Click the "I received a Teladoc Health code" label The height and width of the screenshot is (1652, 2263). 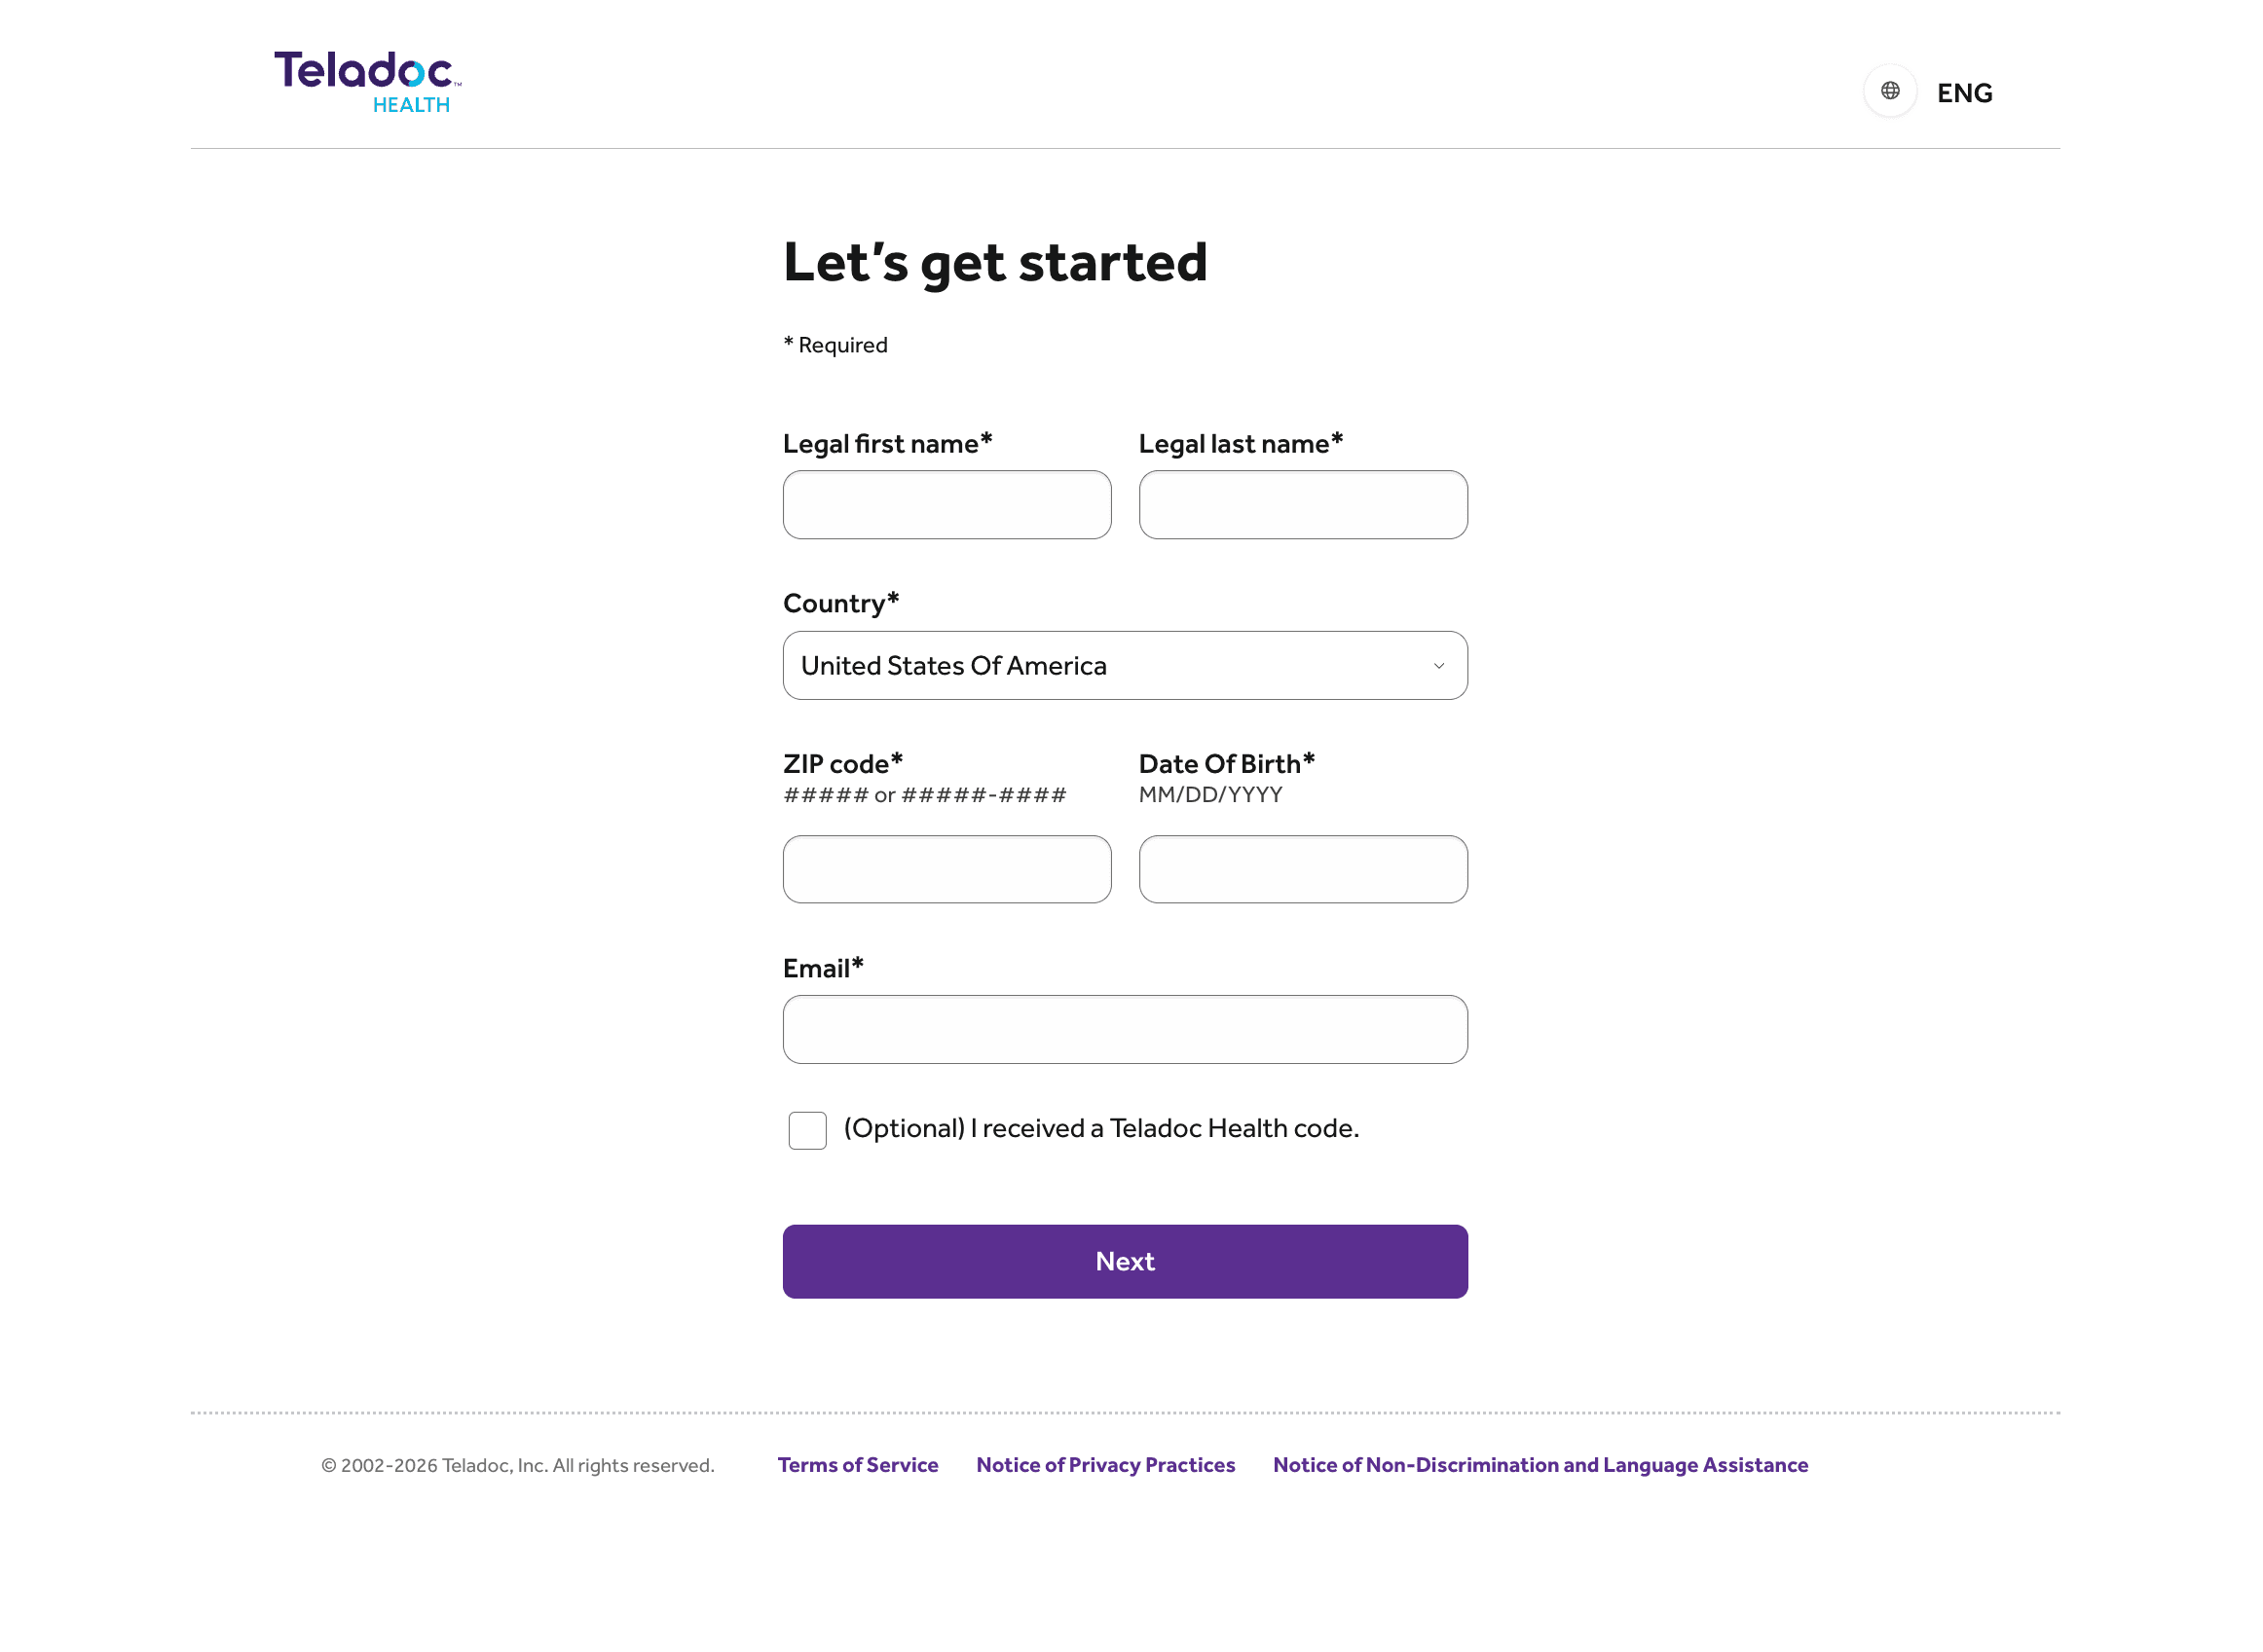click(1100, 1128)
